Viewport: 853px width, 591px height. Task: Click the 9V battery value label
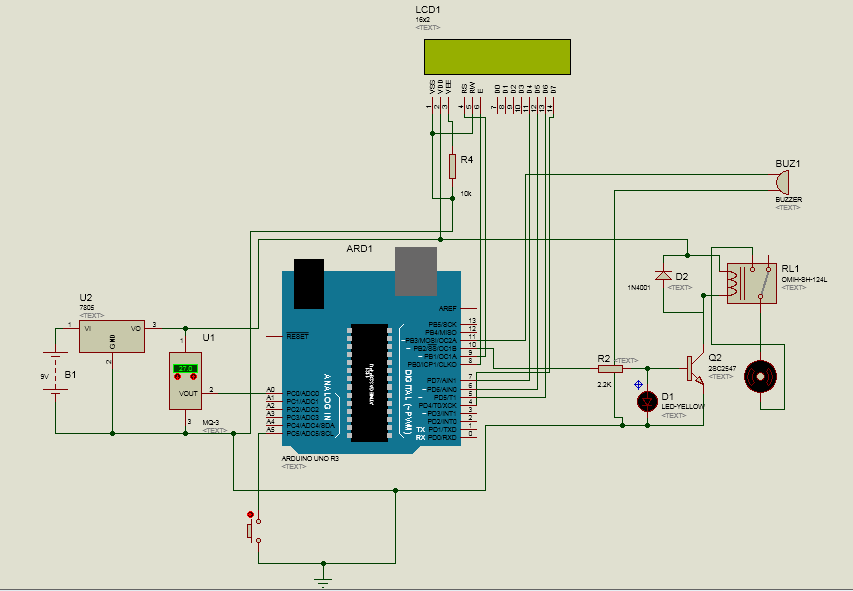coord(45,377)
